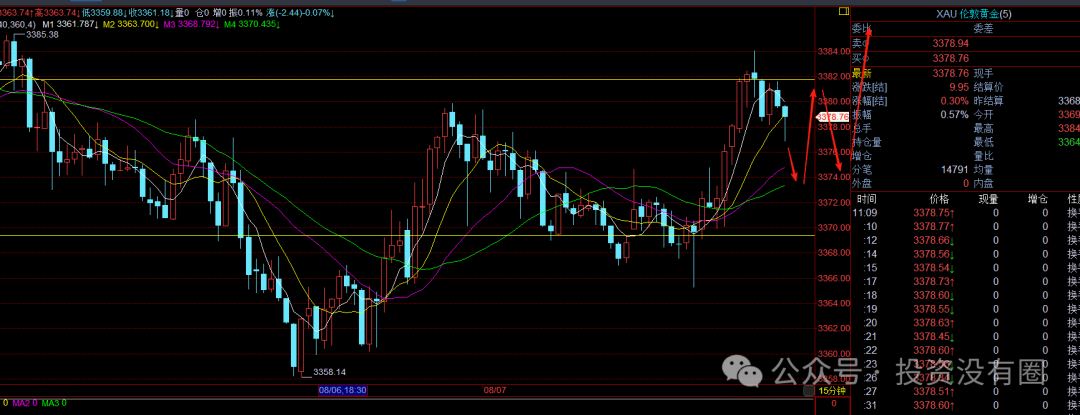Click the 增仓 column header in tick table

coord(1038,199)
